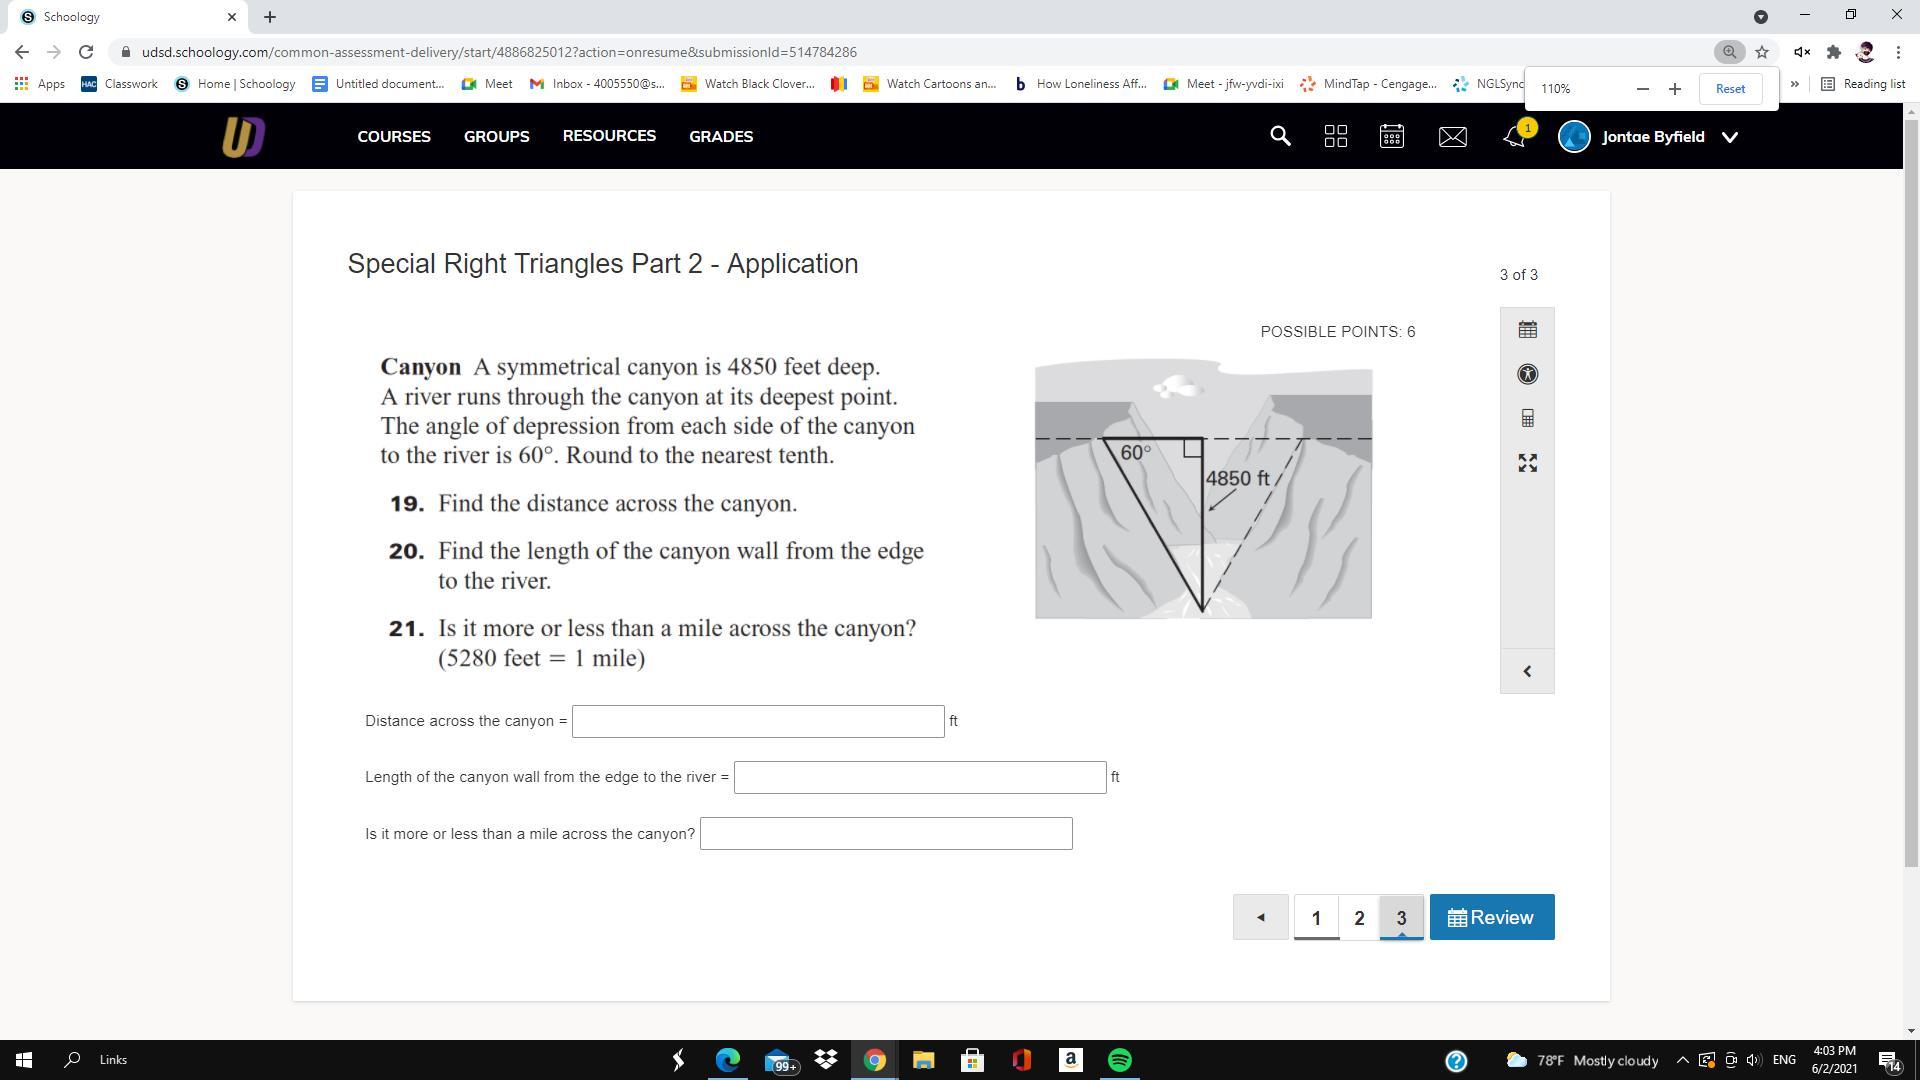Open accessibility options icon in side panel
Screen dimensions: 1920x1080
1527,374
